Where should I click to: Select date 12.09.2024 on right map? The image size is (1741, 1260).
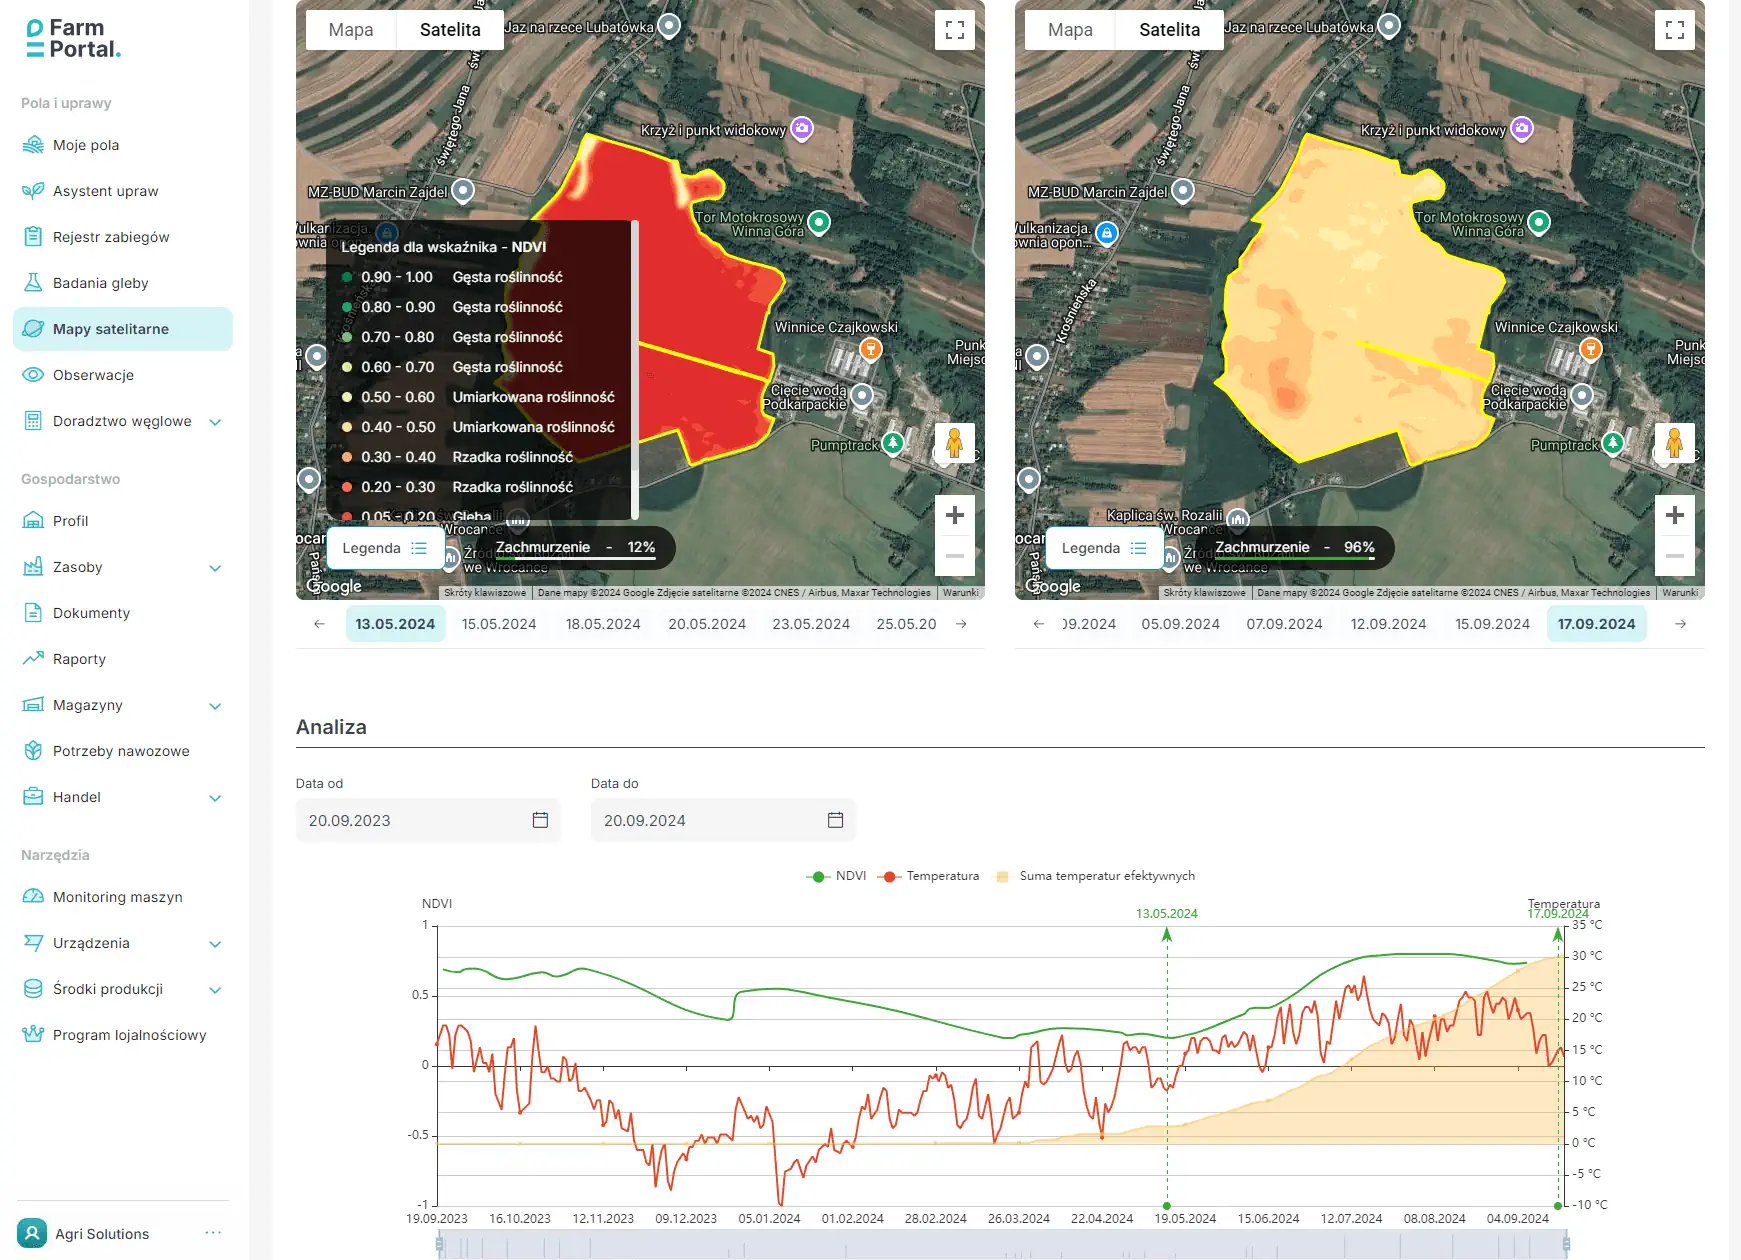click(x=1388, y=624)
